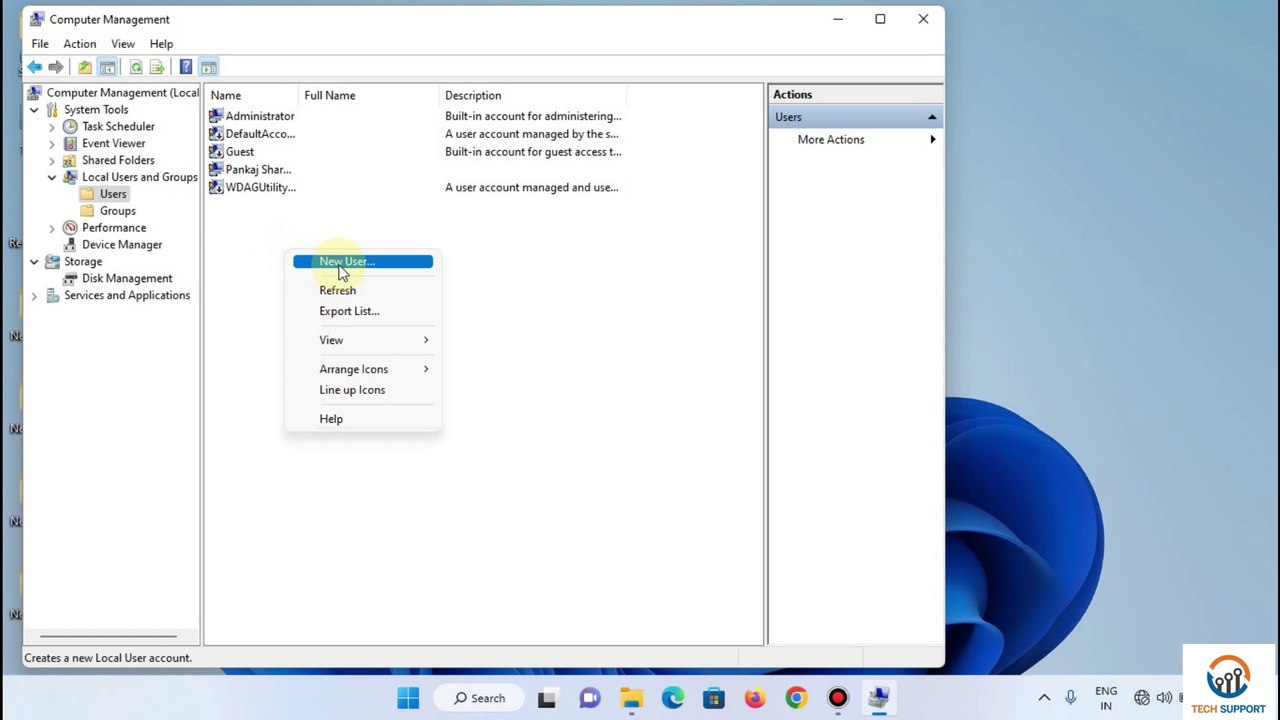The width and height of the screenshot is (1280, 720).
Task: Click the blue Help toolbar icon
Action: pyautogui.click(x=186, y=67)
